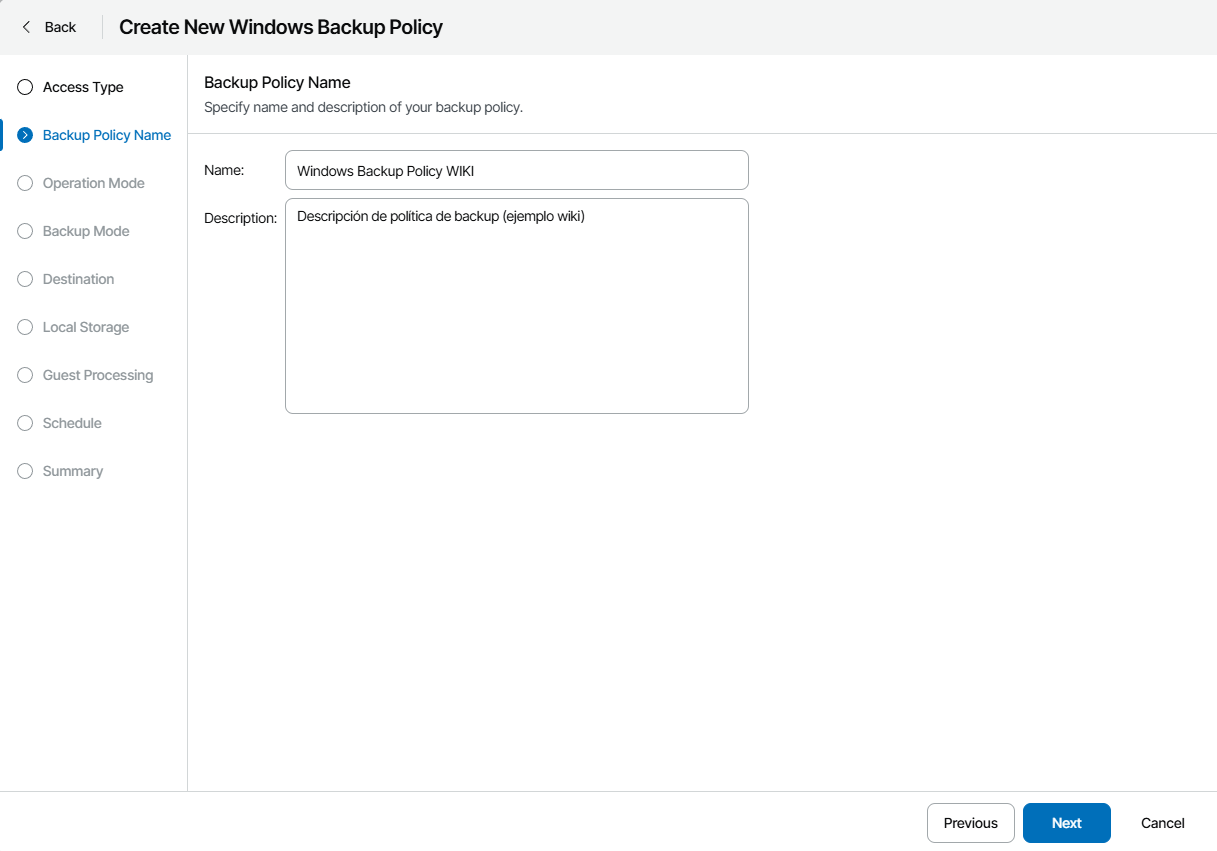Navigate to the Summary step
Viewport: 1217px width, 851px height.
click(73, 471)
